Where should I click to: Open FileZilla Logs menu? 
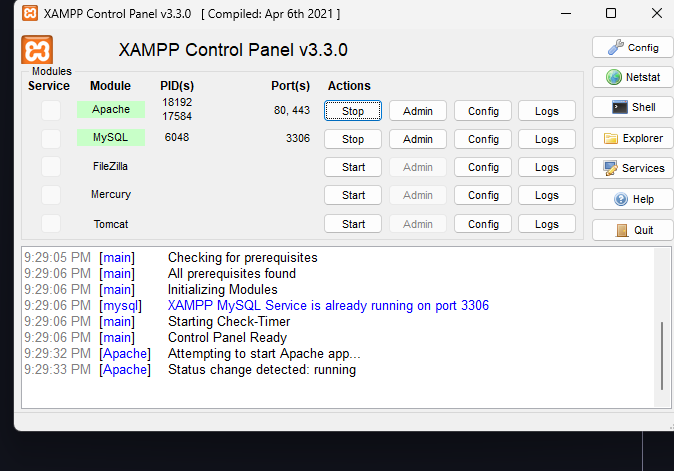point(547,167)
